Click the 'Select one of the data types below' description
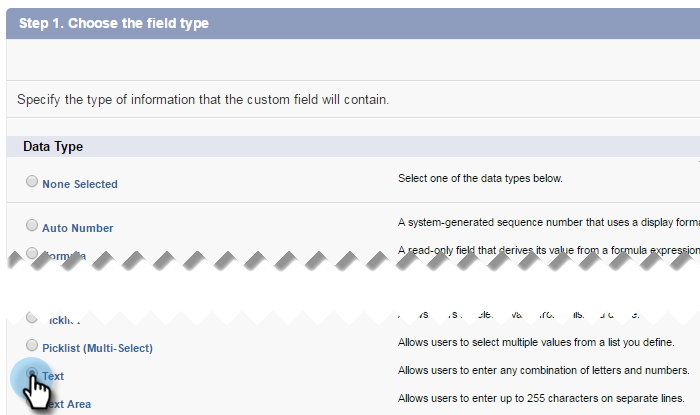This screenshot has height=415, width=700. click(481, 179)
